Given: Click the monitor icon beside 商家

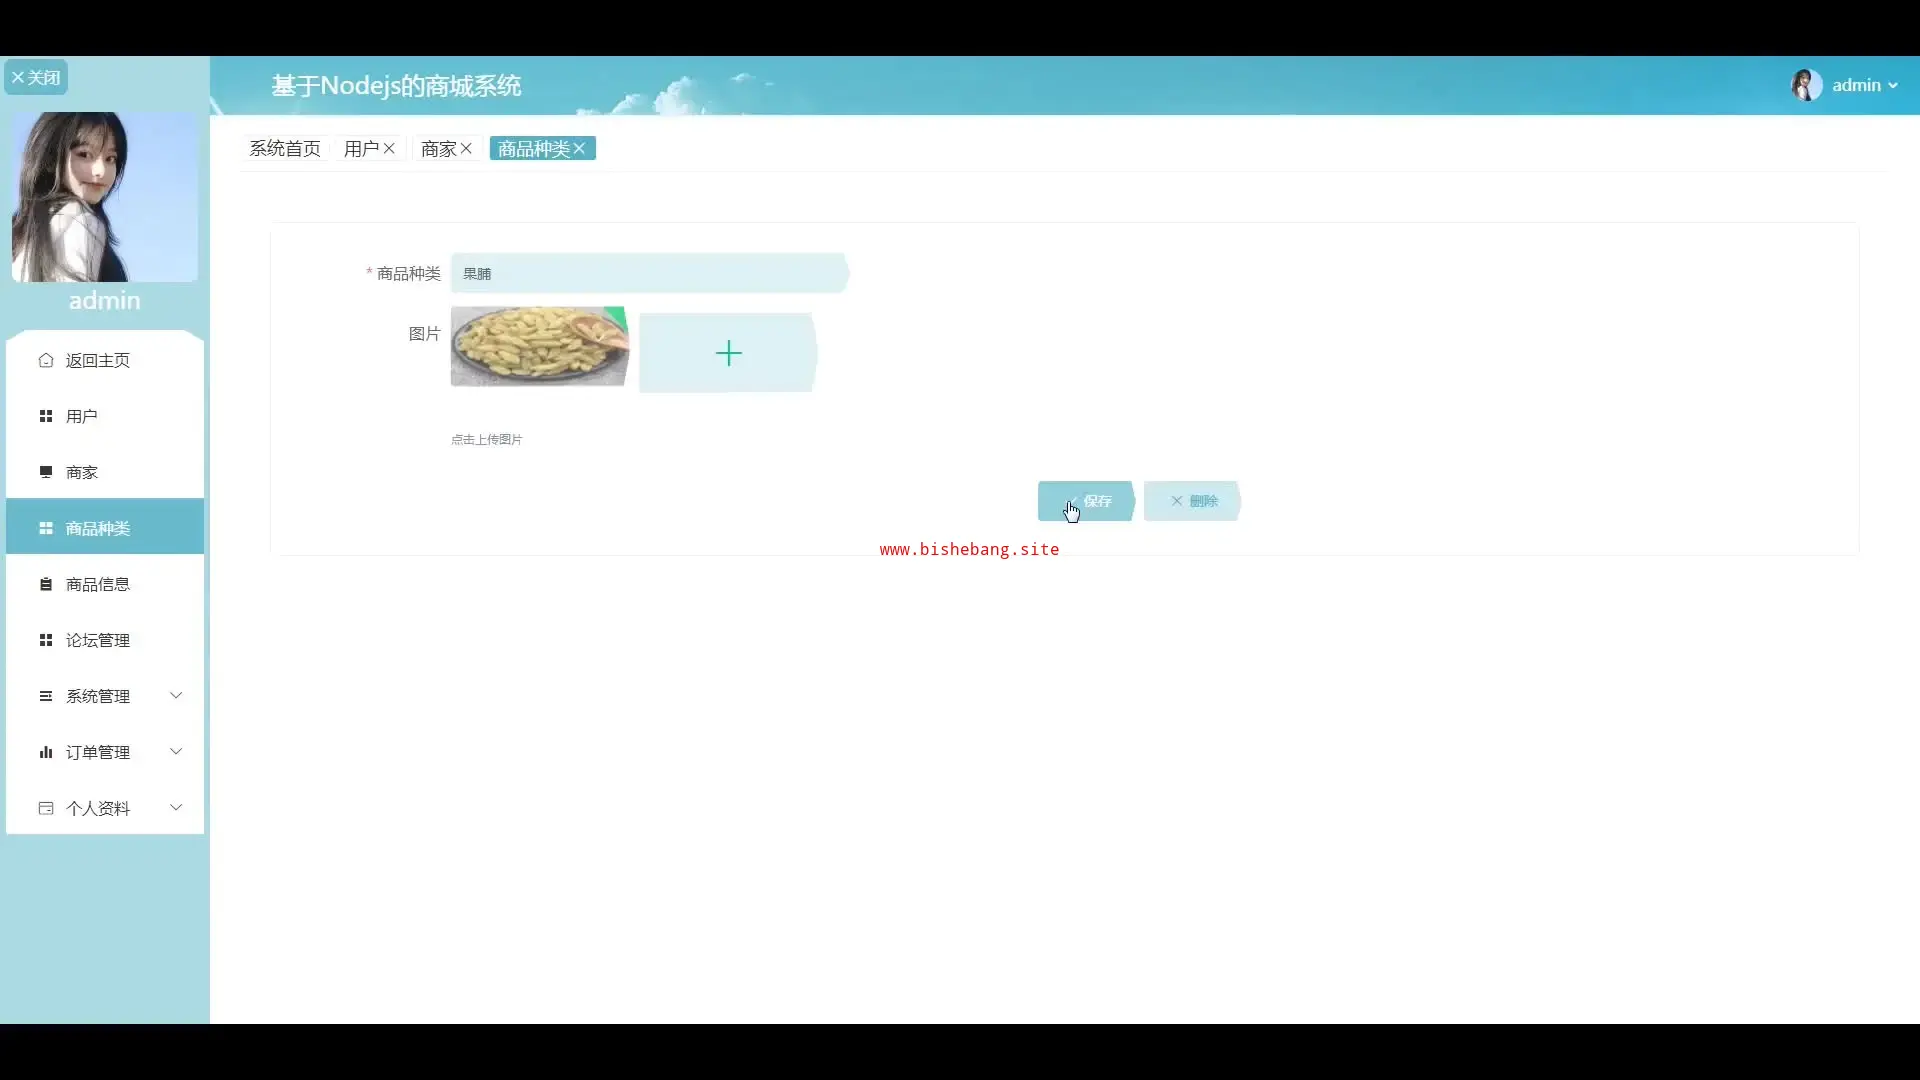Looking at the screenshot, I should coord(46,472).
